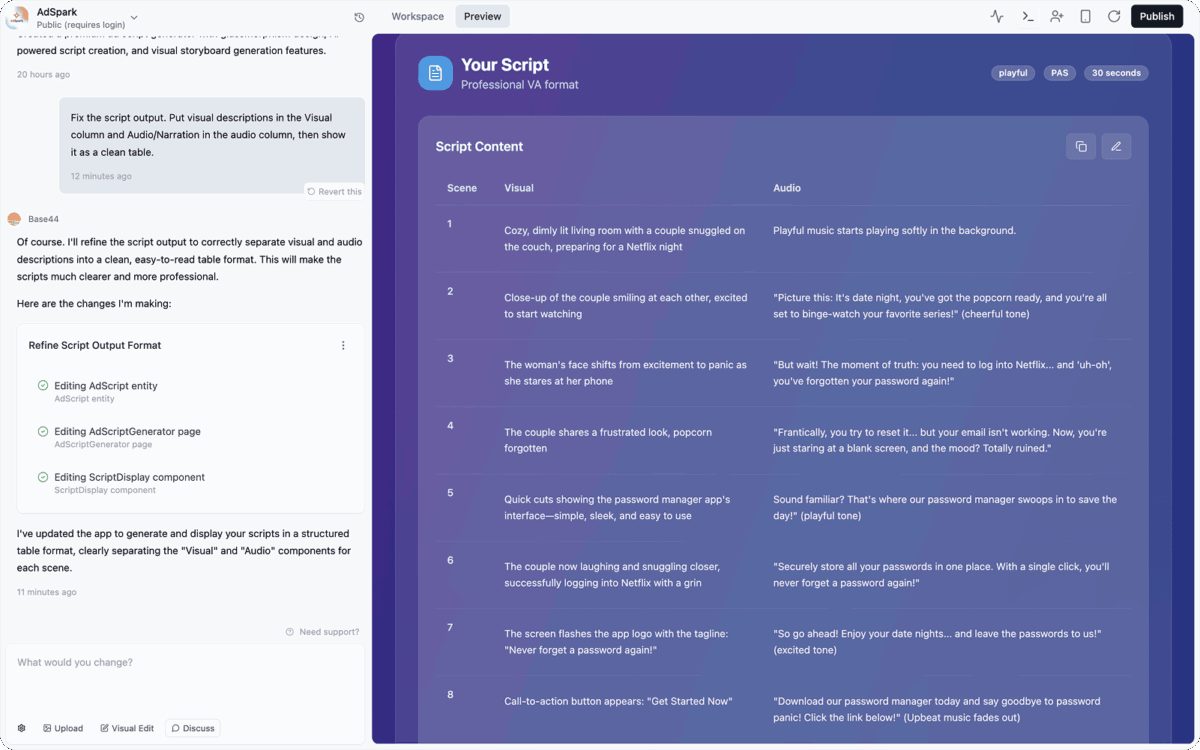
Task: Select scene 4 visual 'The couple shares a frustrated look'
Action: click(x=608, y=440)
